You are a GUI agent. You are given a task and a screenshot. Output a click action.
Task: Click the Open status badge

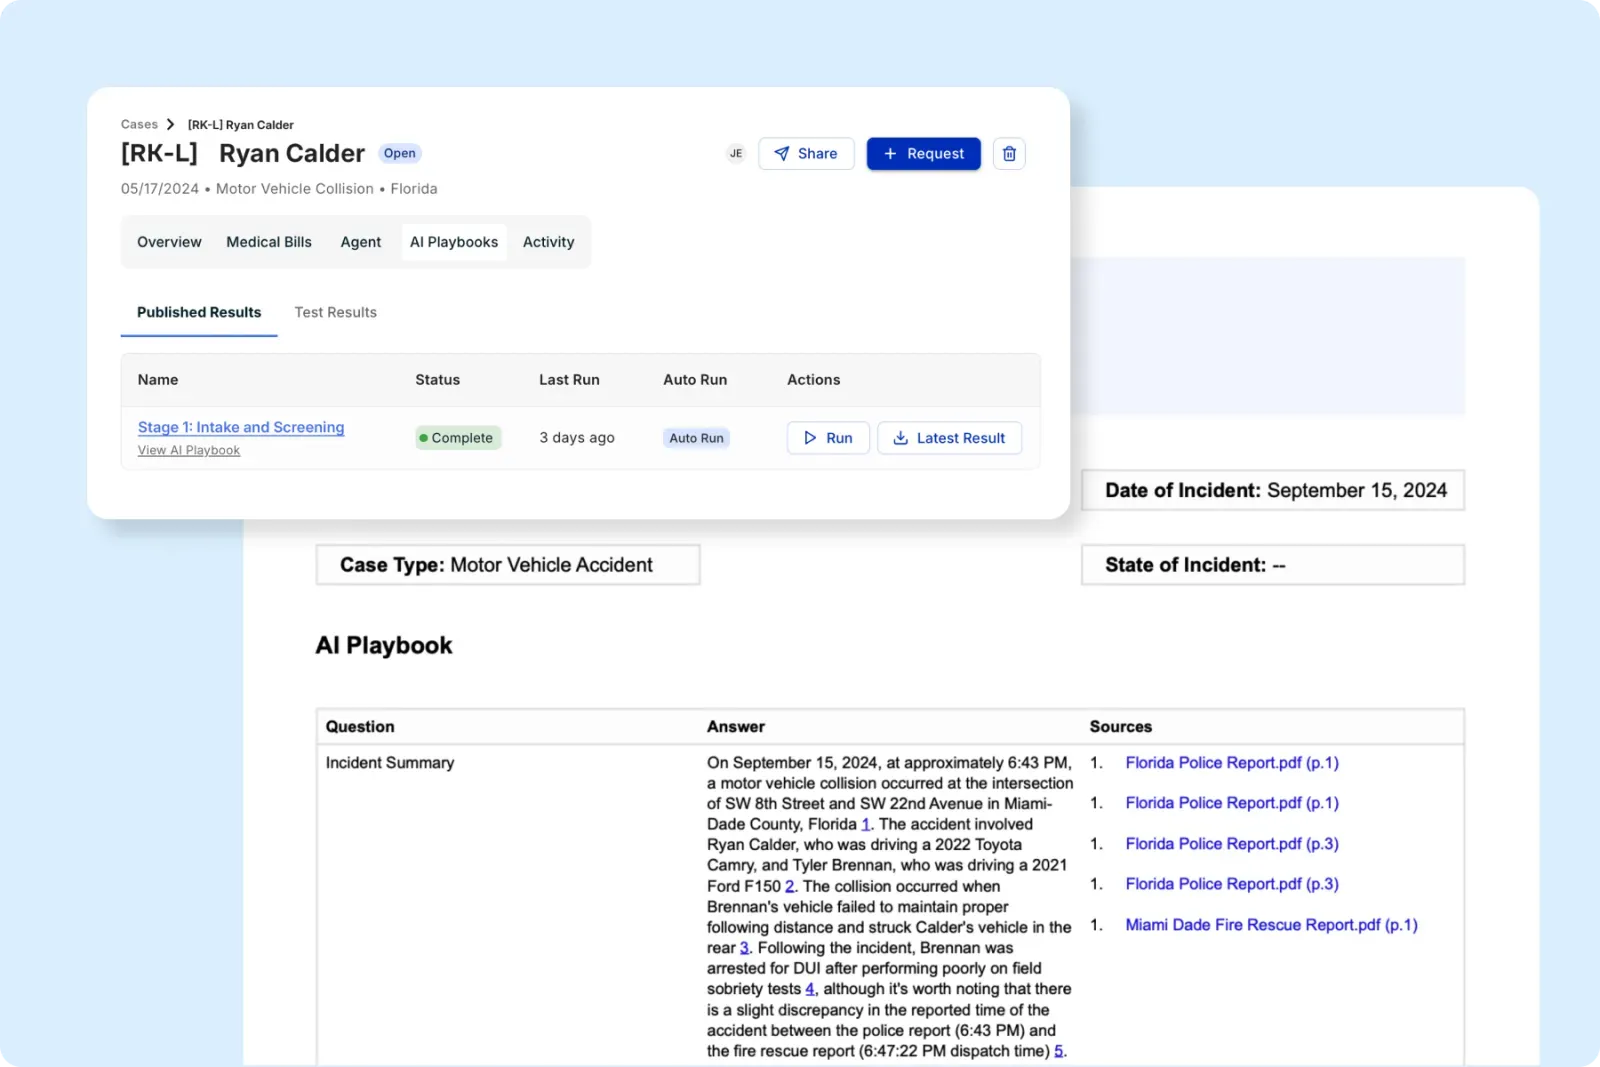399,153
